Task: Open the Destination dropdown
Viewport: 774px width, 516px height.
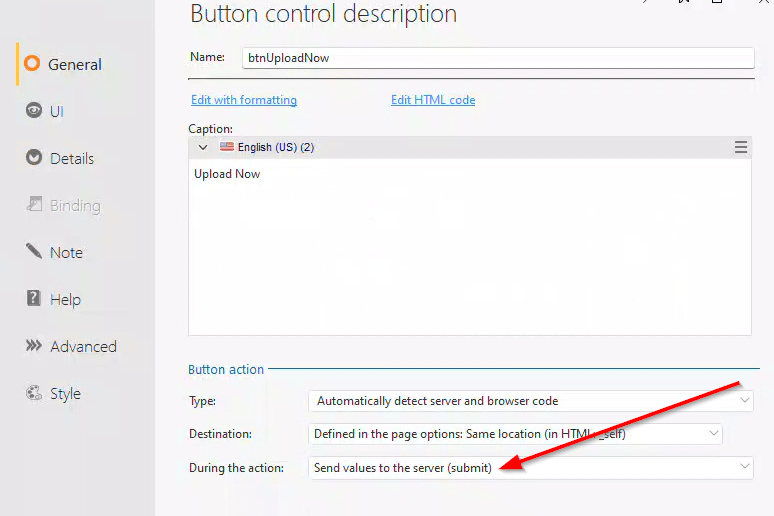Action: 514,434
